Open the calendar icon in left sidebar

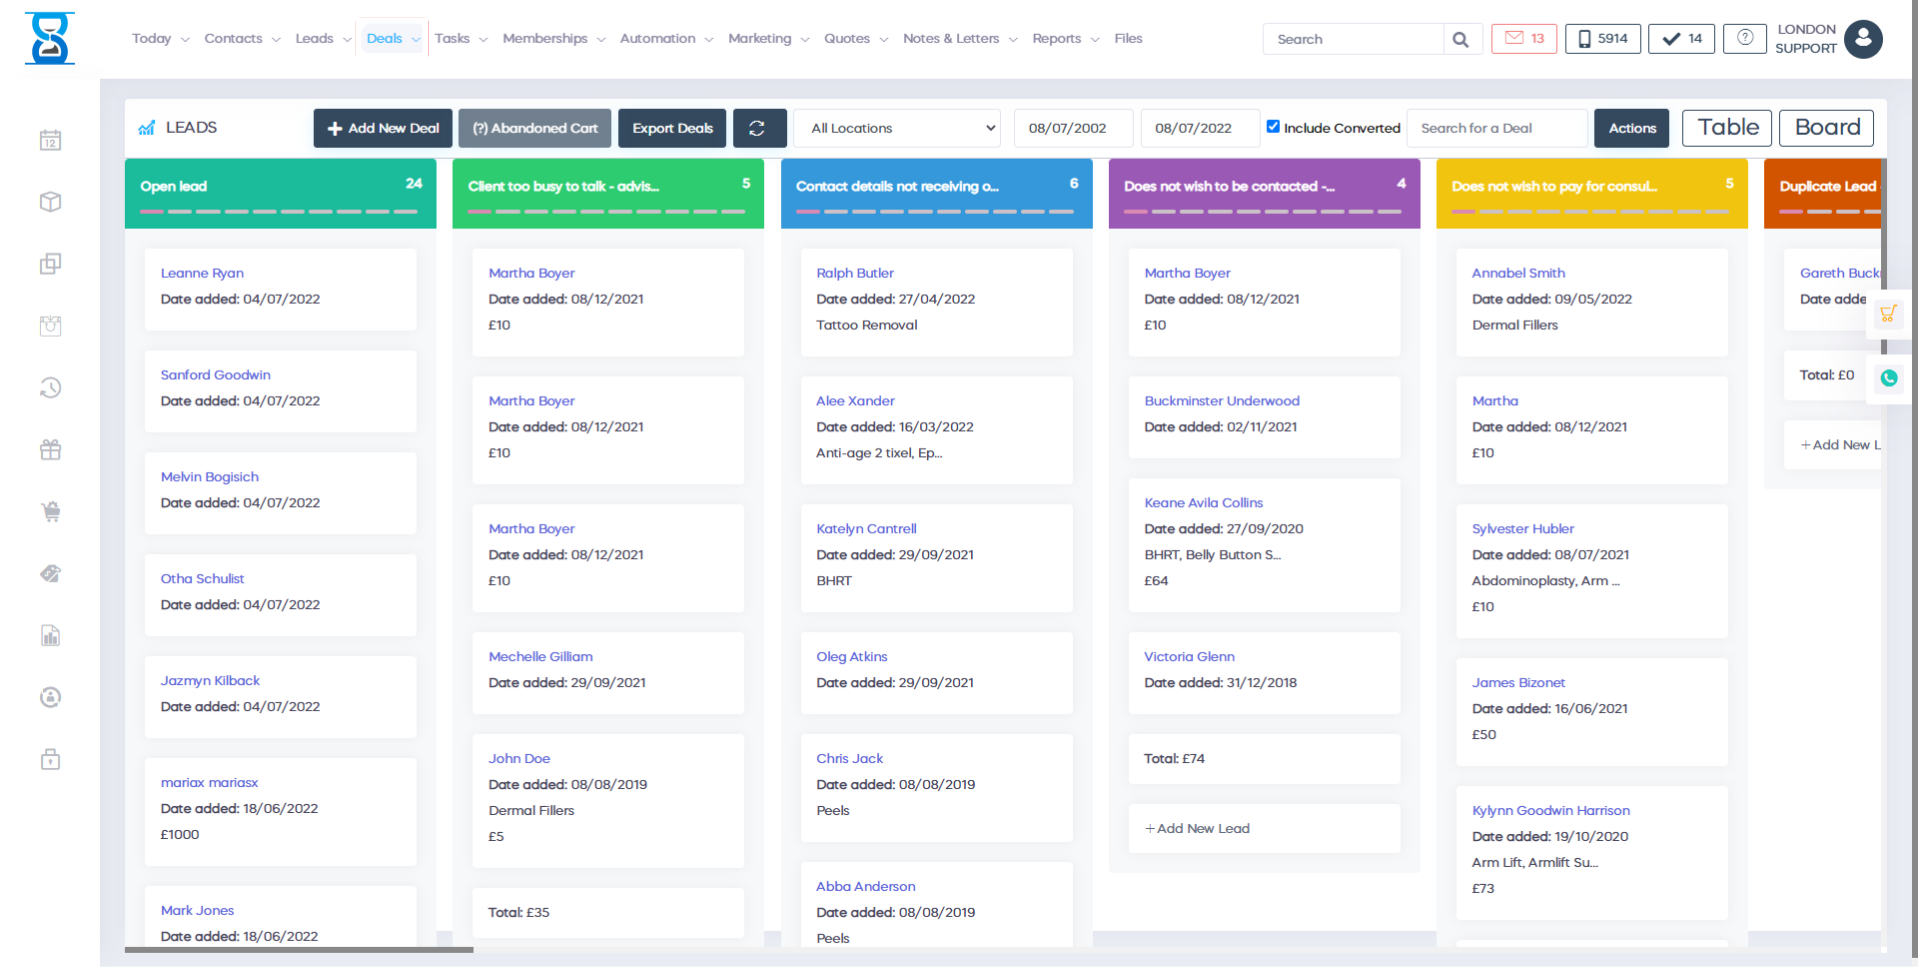pos(51,141)
